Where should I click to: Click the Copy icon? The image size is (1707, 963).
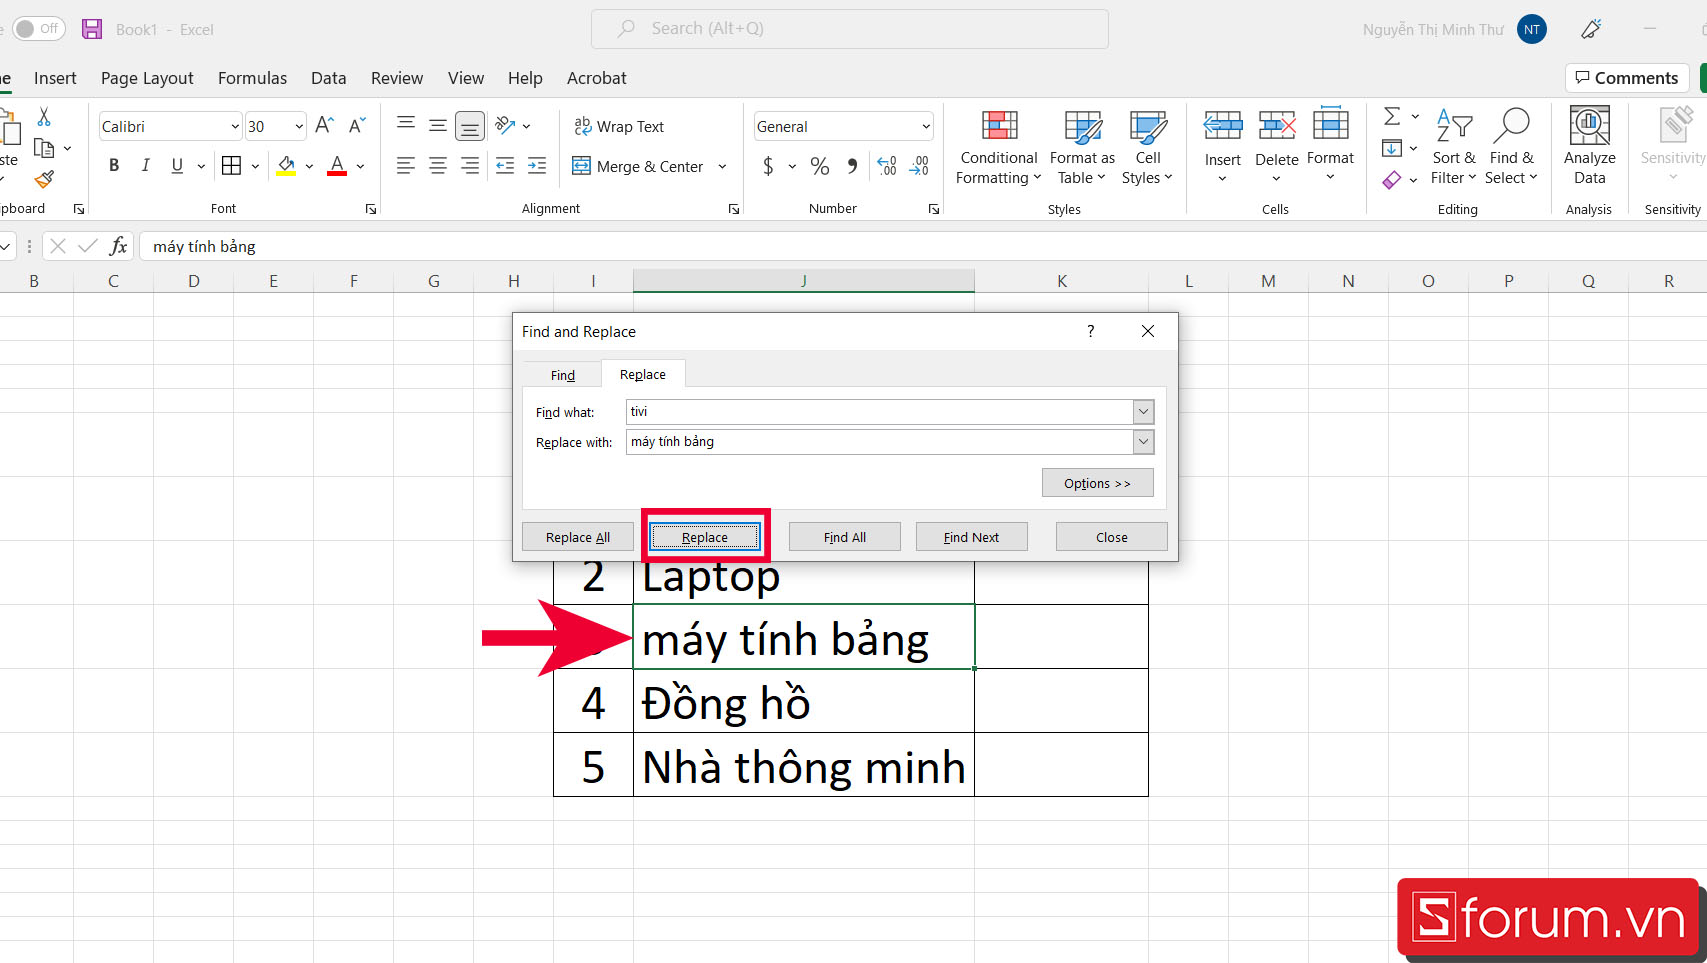[x=44, y=148]
